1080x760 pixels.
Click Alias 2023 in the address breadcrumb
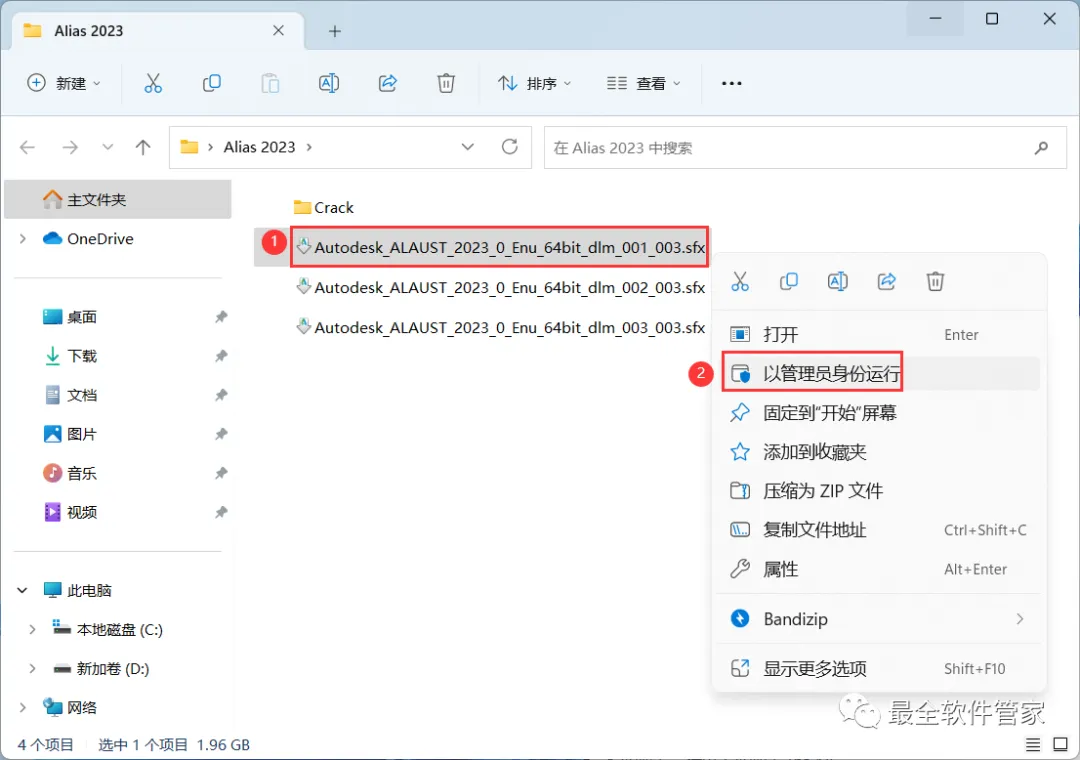coord(260,147)
